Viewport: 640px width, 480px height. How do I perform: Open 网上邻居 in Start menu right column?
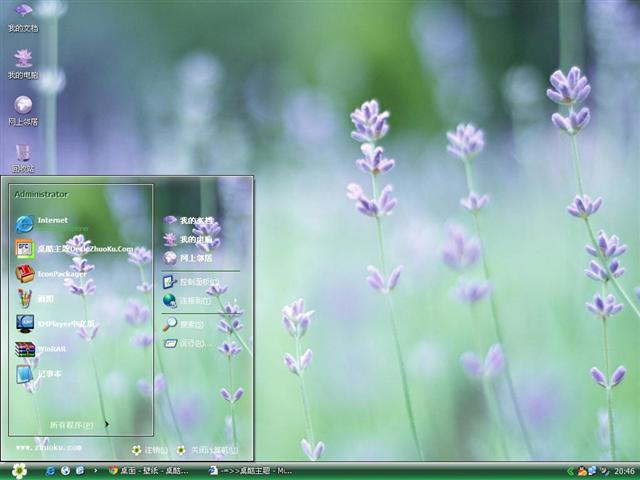(x=188, y=258)
